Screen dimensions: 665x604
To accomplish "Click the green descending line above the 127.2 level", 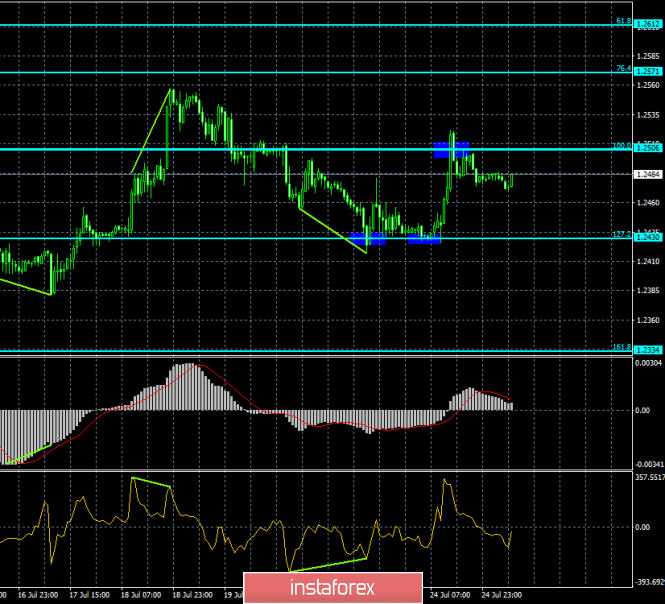I will [x=333, y=229].
